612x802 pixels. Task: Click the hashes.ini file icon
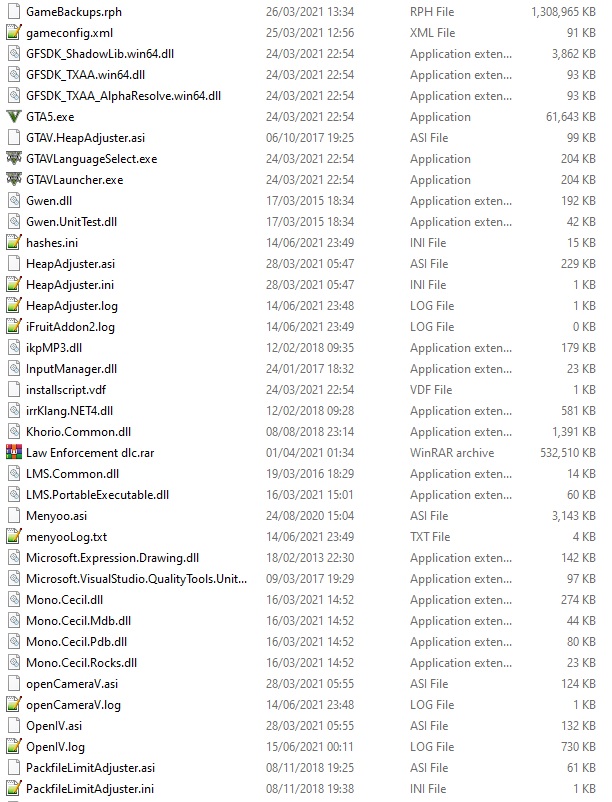pyautogui.click(x=14, y=242)
